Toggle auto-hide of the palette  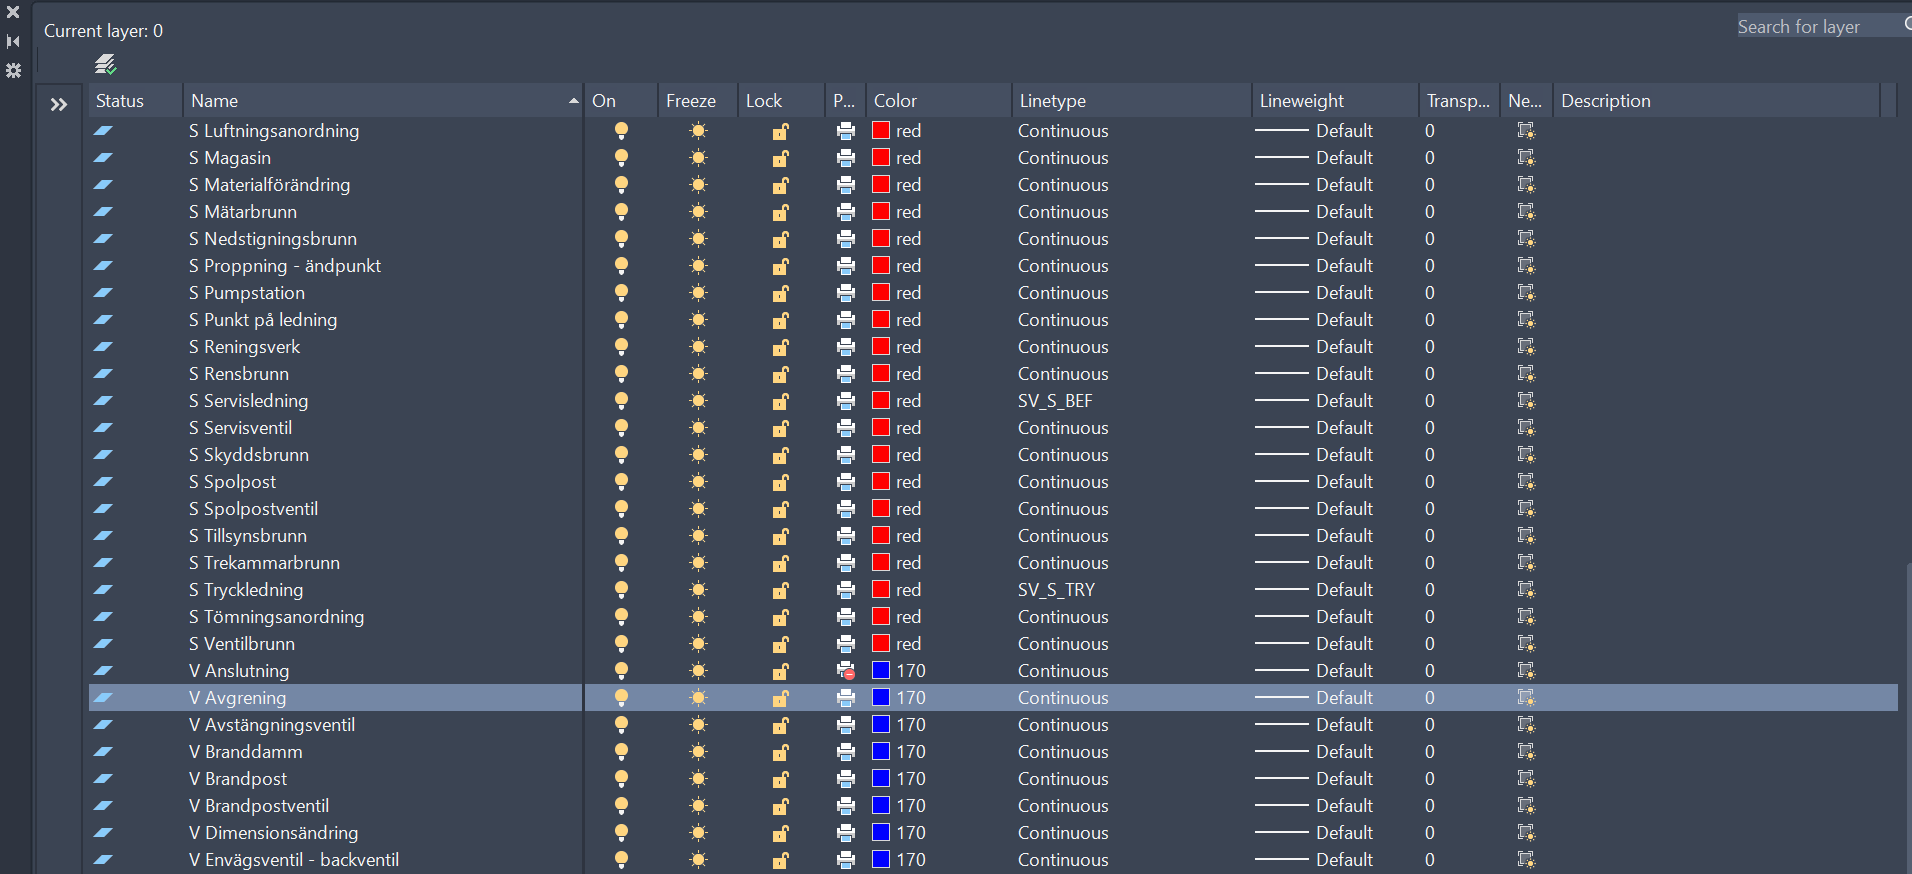(x=13, y=42)
